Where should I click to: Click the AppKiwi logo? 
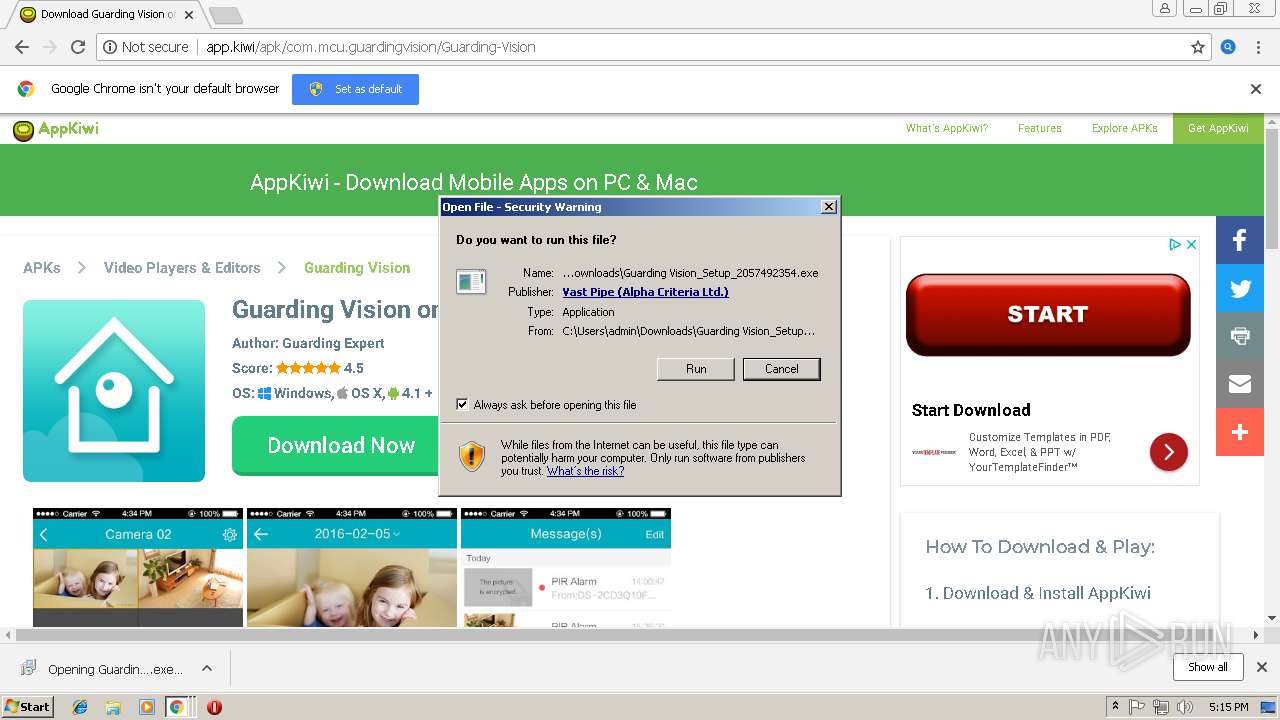(x=56, y=129)
